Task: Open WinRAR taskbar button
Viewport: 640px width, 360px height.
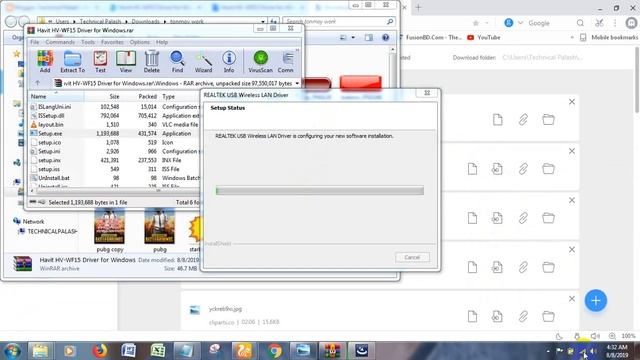Action: (332, 351)
